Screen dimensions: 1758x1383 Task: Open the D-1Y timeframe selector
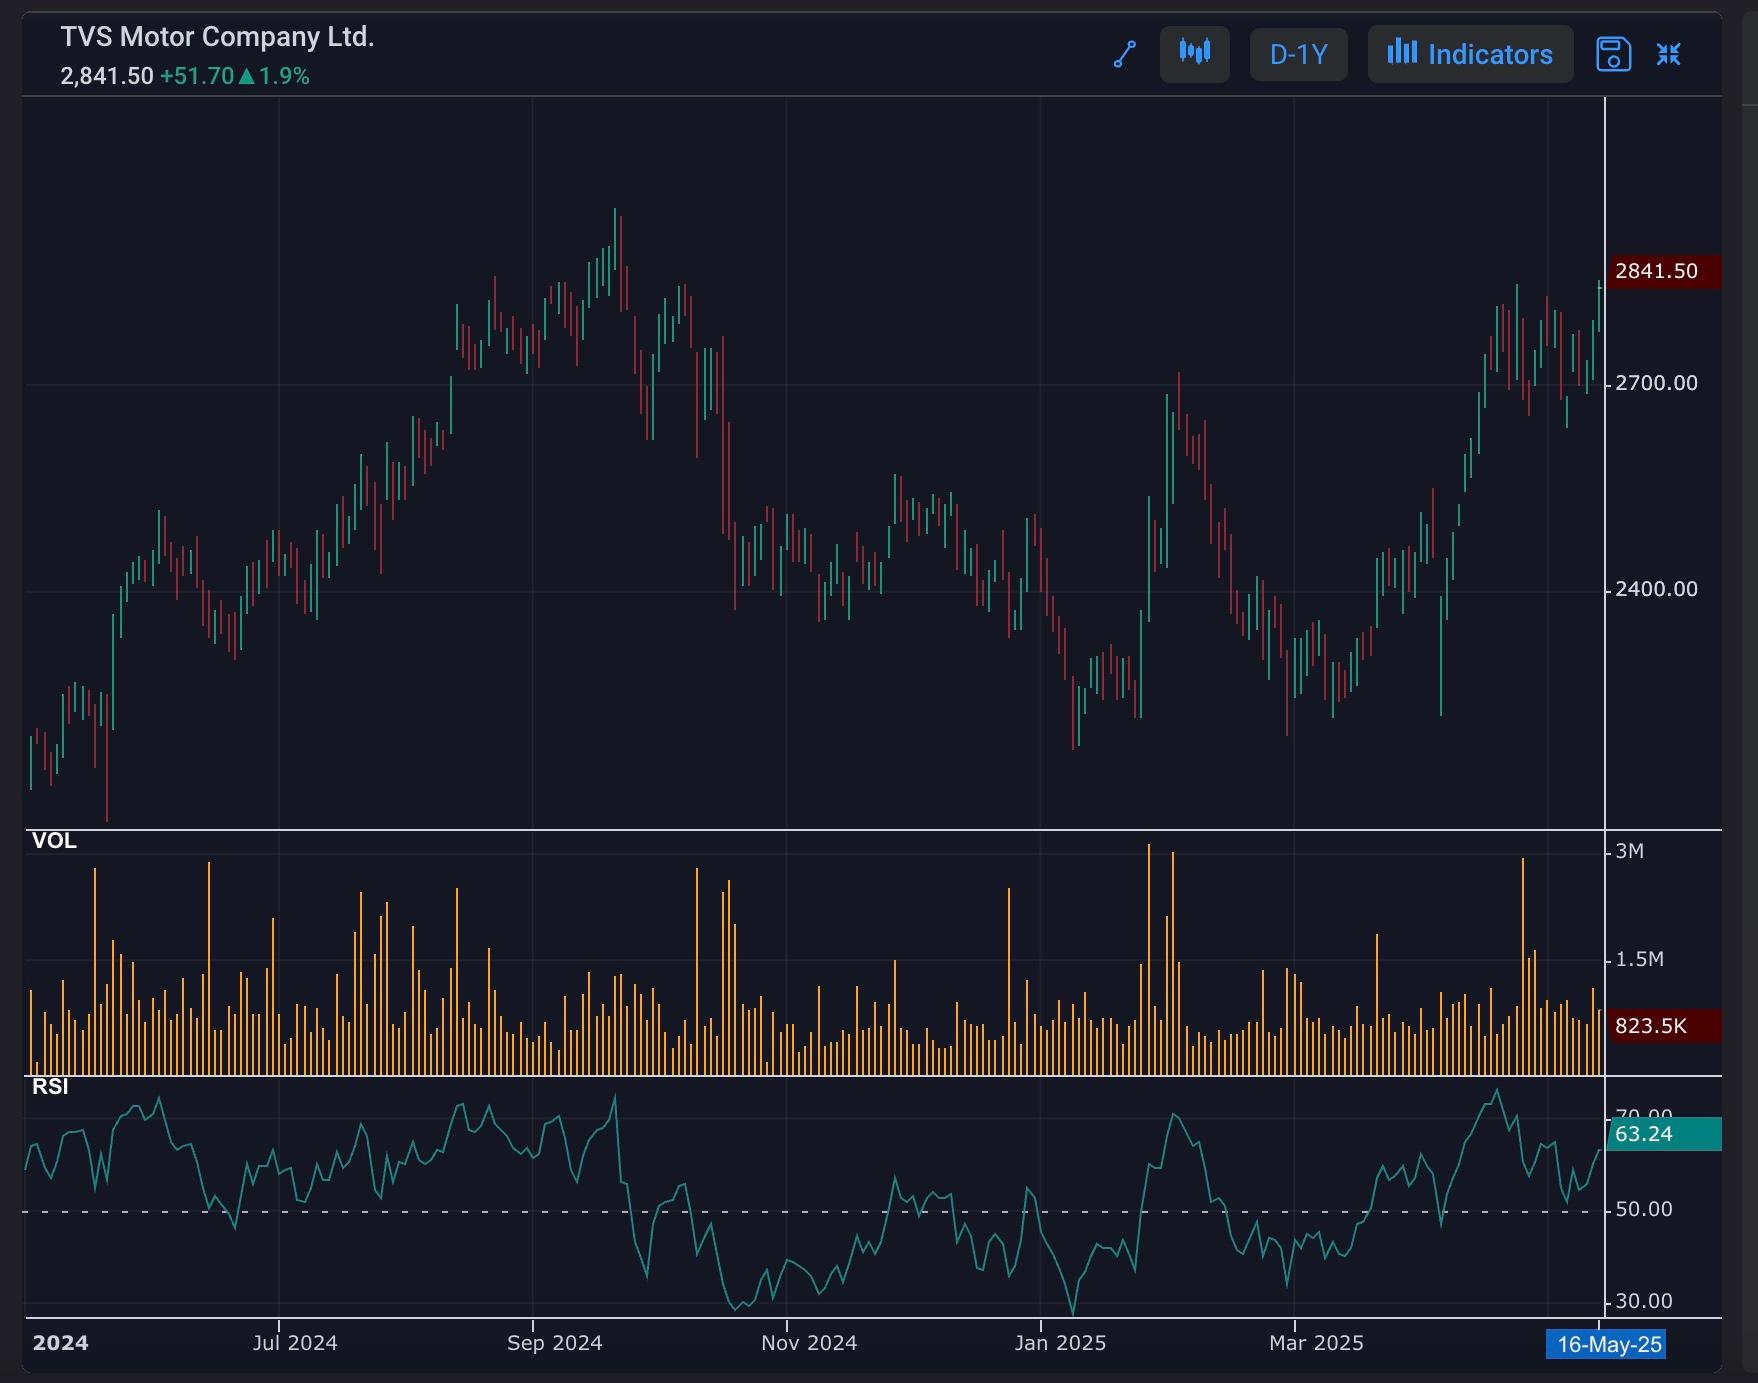point(1299,54)
